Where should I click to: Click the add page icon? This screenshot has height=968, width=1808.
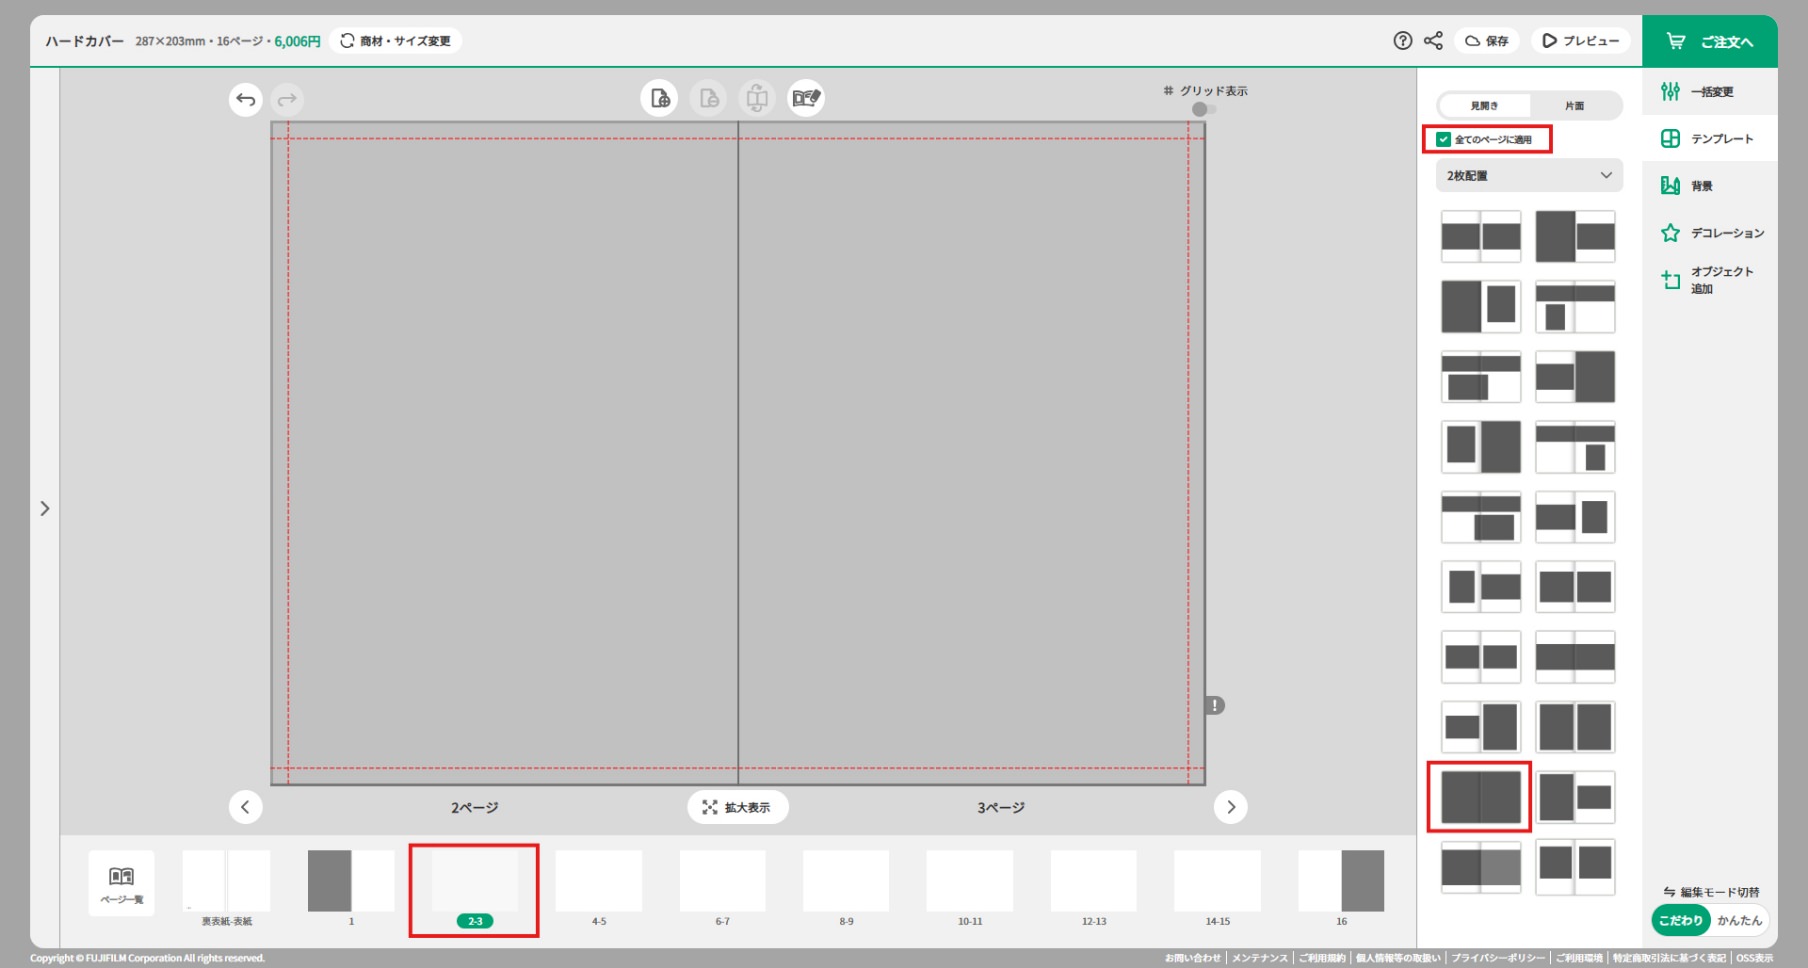click(x=659, y=98)
